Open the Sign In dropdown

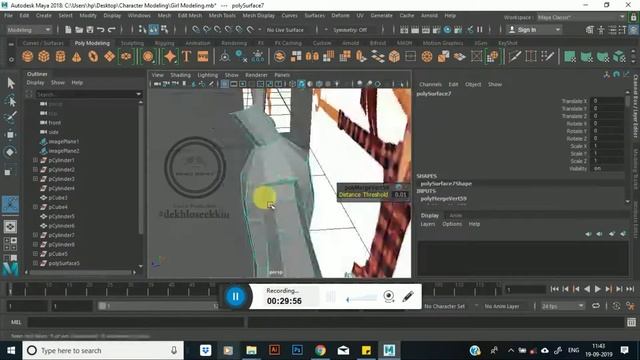coord(534,30)
